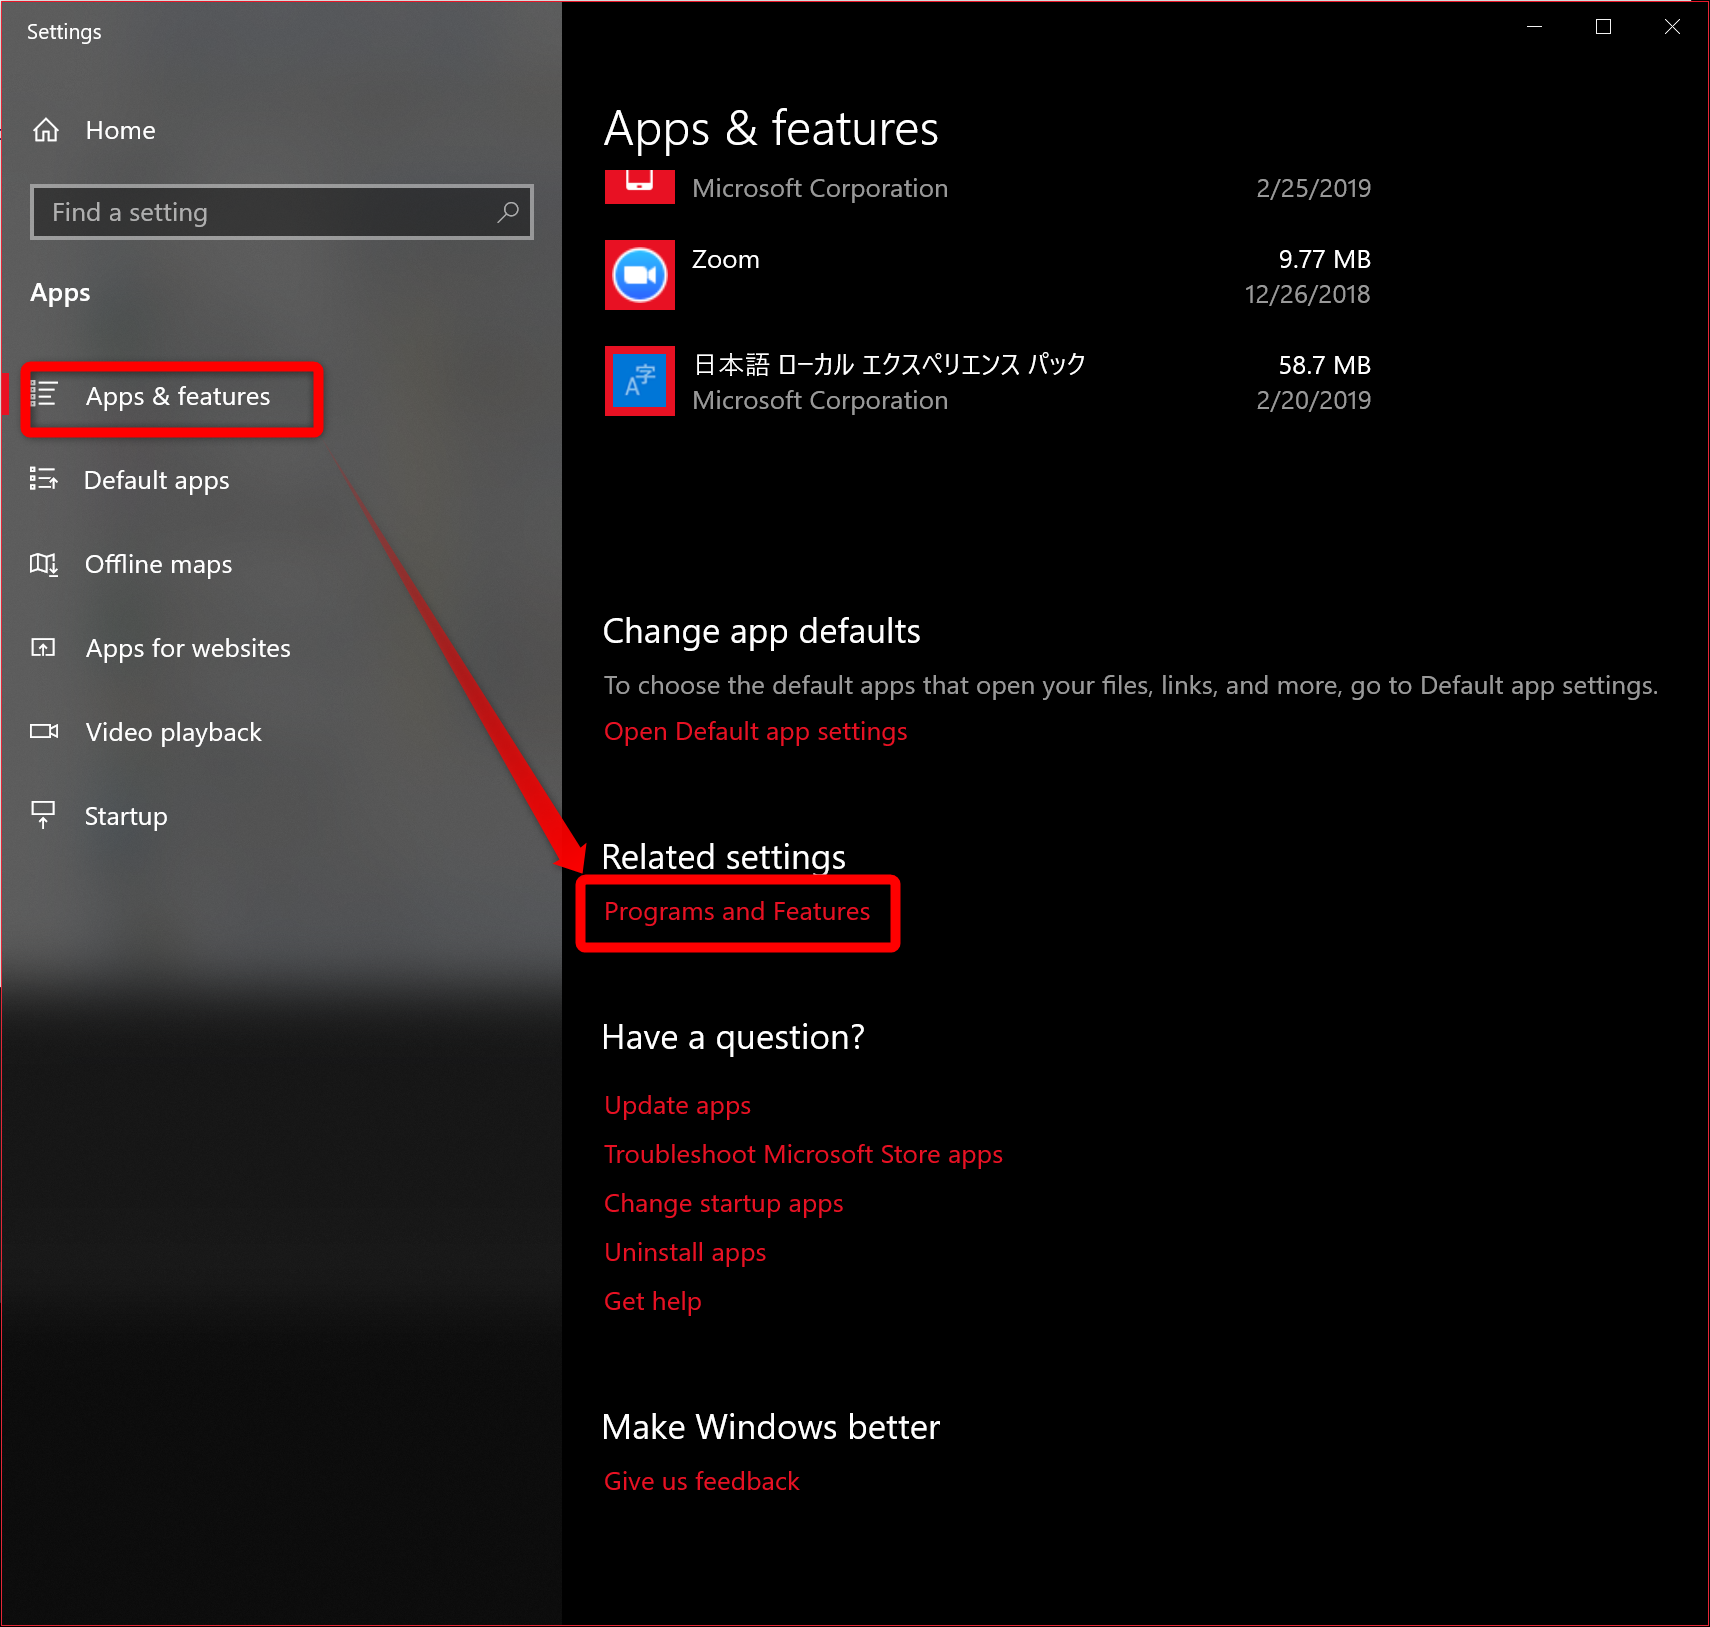
Task: Click the Startup icon
Action: click(x=43, y=814)
